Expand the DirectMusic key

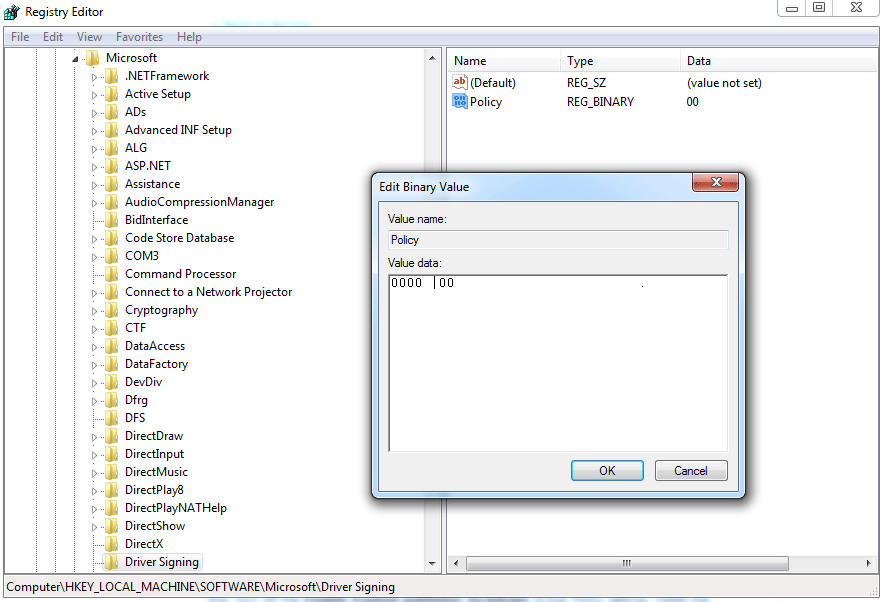coord(95,473)
